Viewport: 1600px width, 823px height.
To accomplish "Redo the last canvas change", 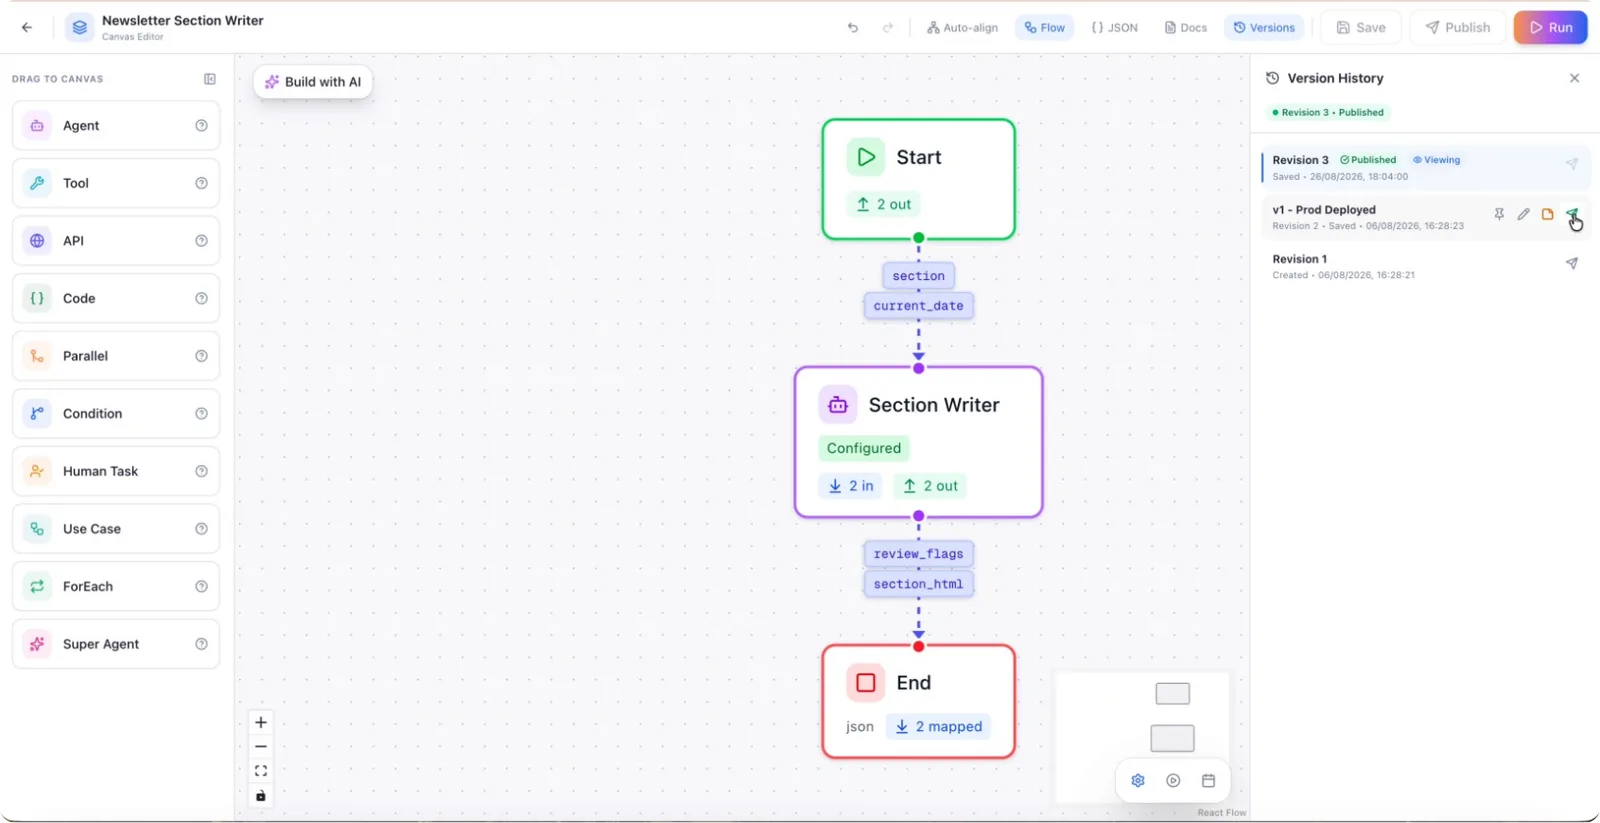I will coord(888,28).
